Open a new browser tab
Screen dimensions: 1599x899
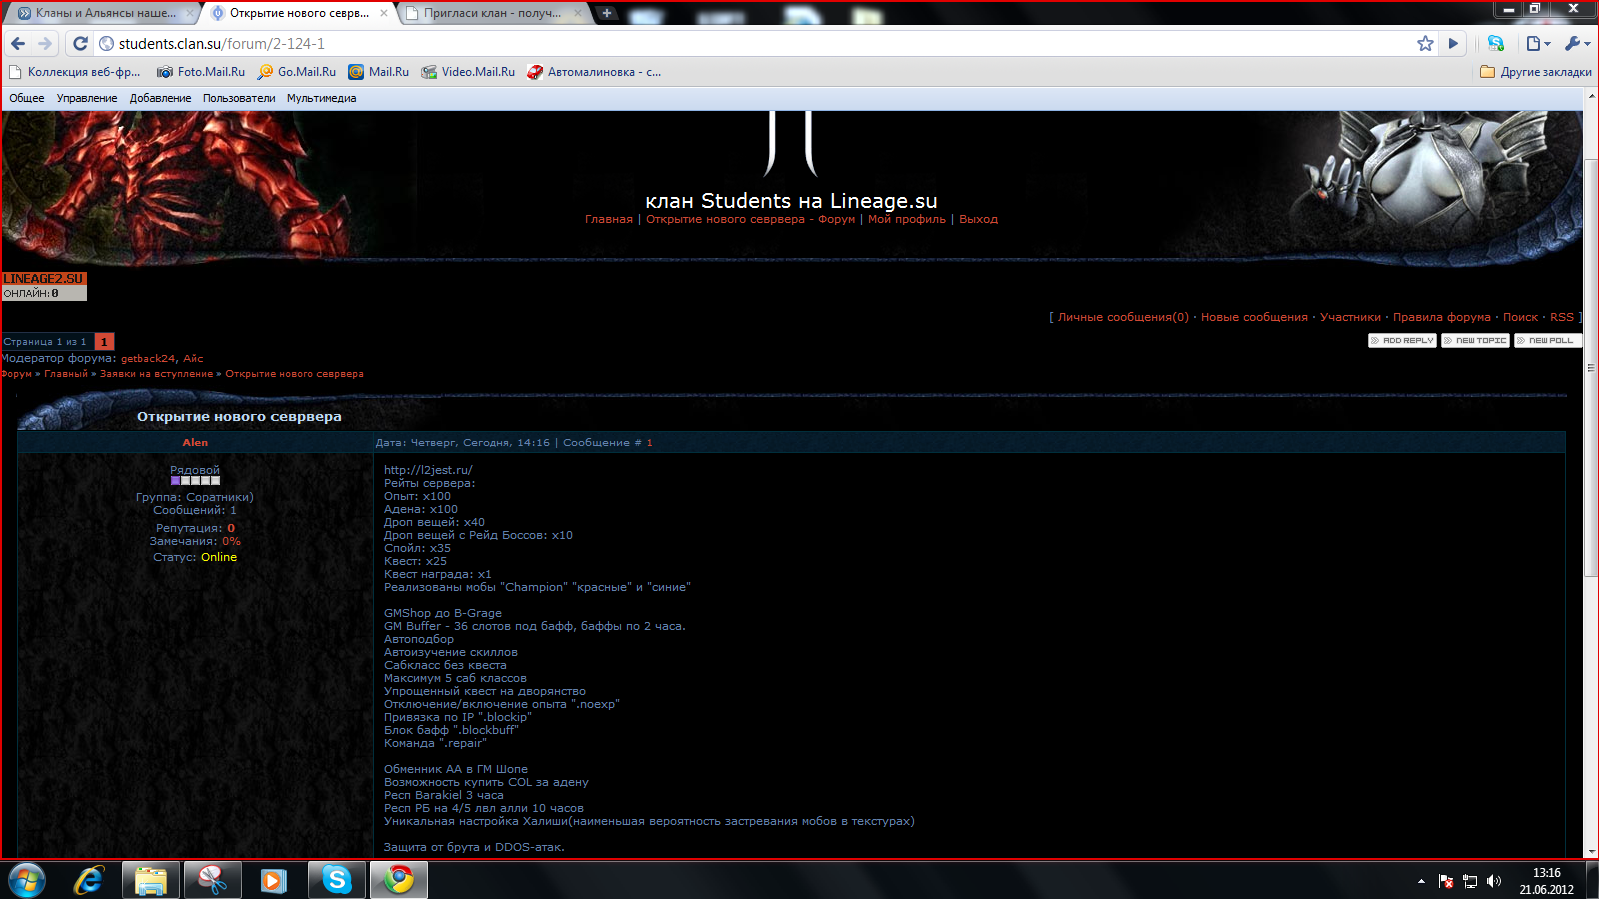(607, 13)
